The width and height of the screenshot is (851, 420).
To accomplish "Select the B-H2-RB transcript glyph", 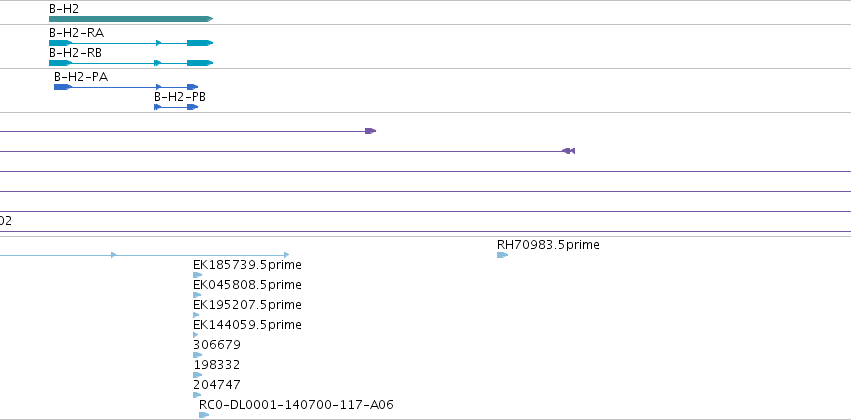I will click(131, 63).
